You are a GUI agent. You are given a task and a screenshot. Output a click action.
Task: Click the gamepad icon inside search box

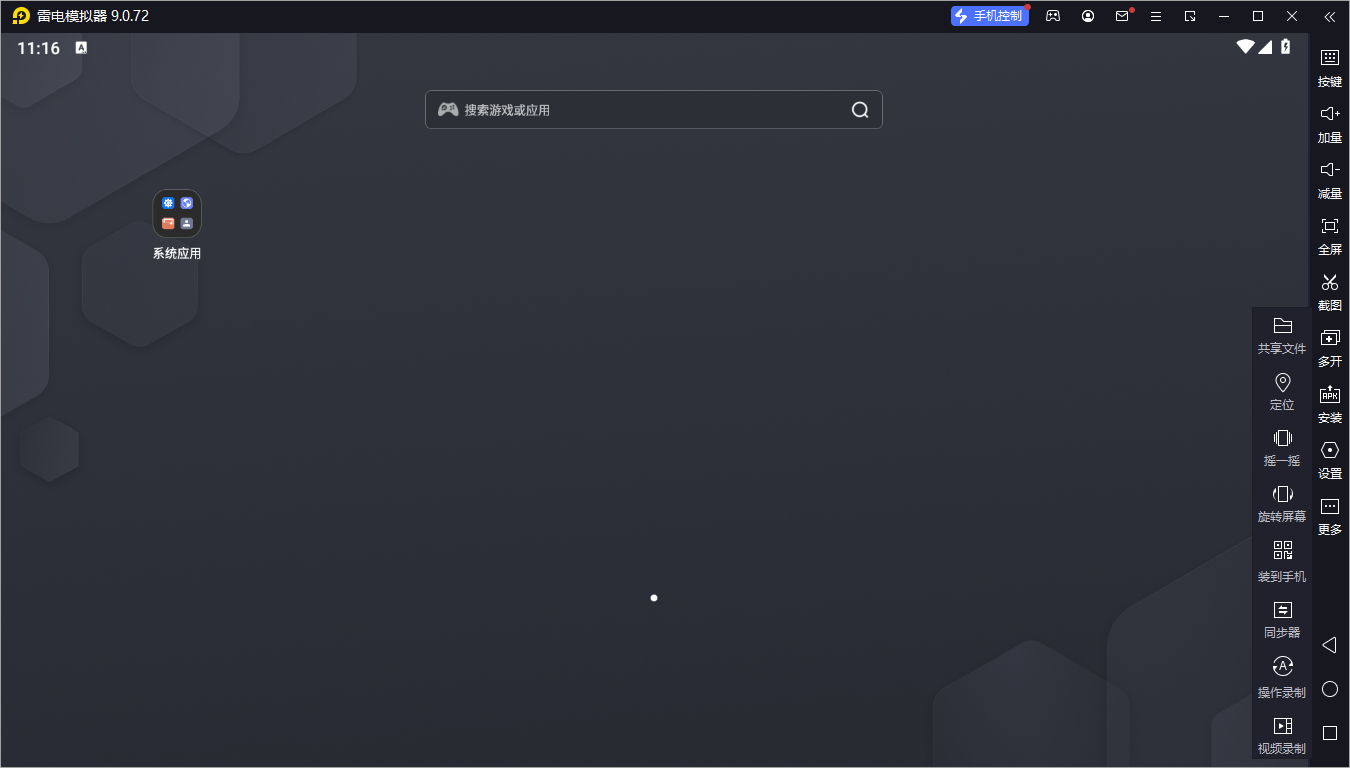pyautogui.click(x=448, y=109)
